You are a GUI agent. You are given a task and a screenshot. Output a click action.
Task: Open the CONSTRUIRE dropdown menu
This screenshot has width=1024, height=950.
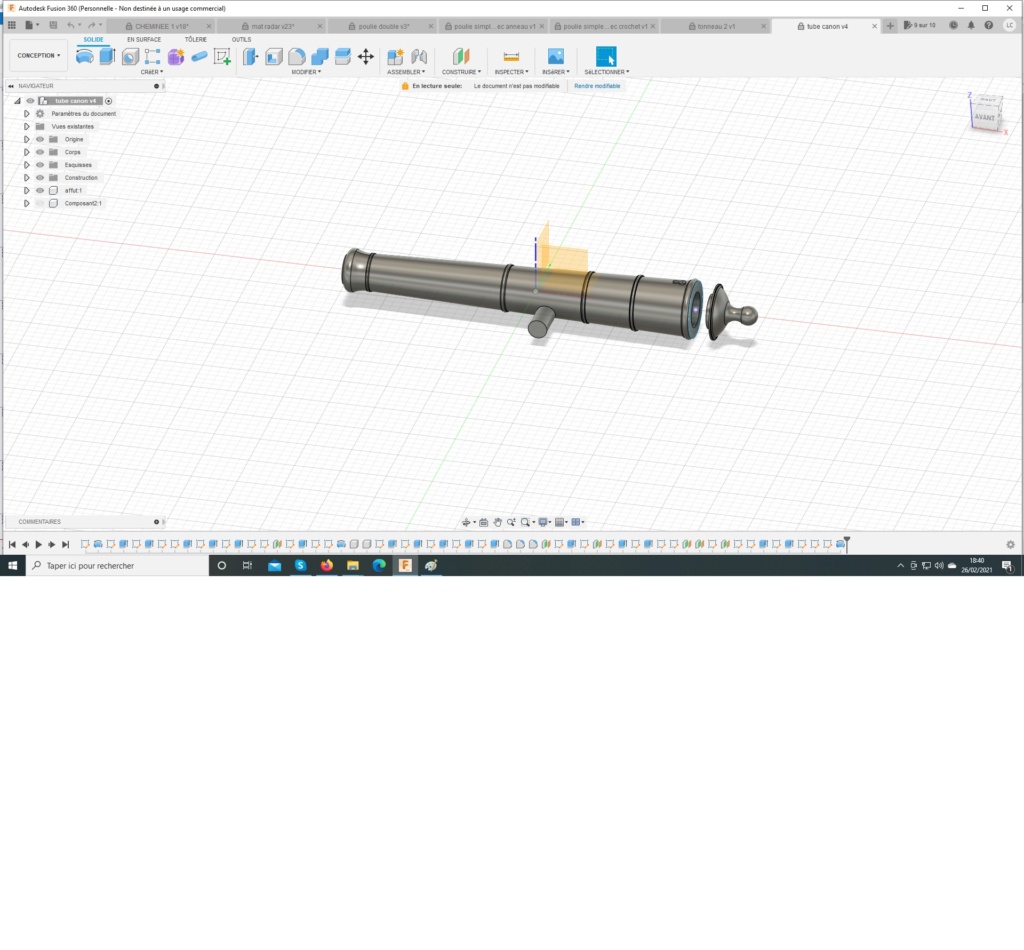[461, 72]
